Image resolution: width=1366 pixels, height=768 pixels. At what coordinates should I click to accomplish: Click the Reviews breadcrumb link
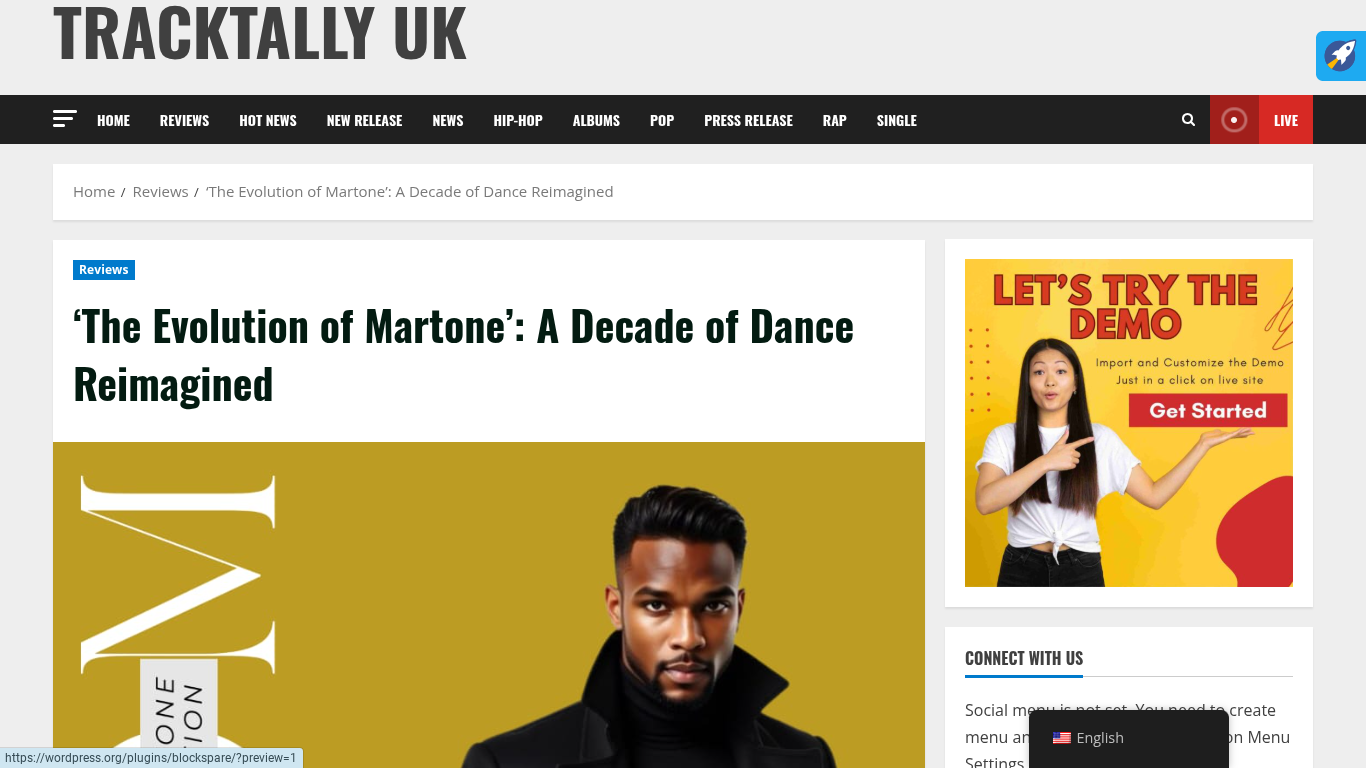[160, 192]
